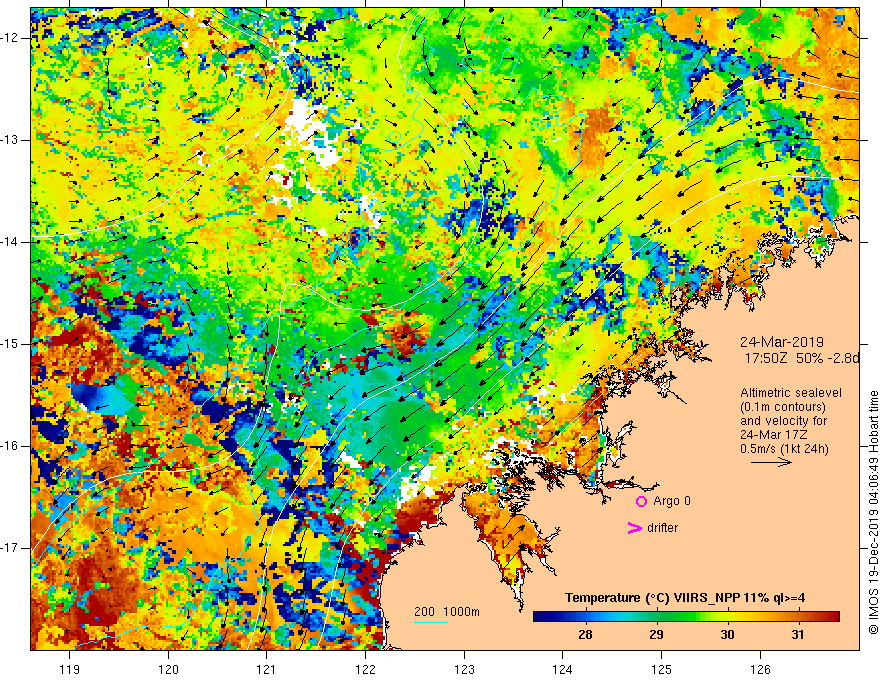Click the longitude axis label 123
The image size is (880, 680).
[x=464, y=669]
